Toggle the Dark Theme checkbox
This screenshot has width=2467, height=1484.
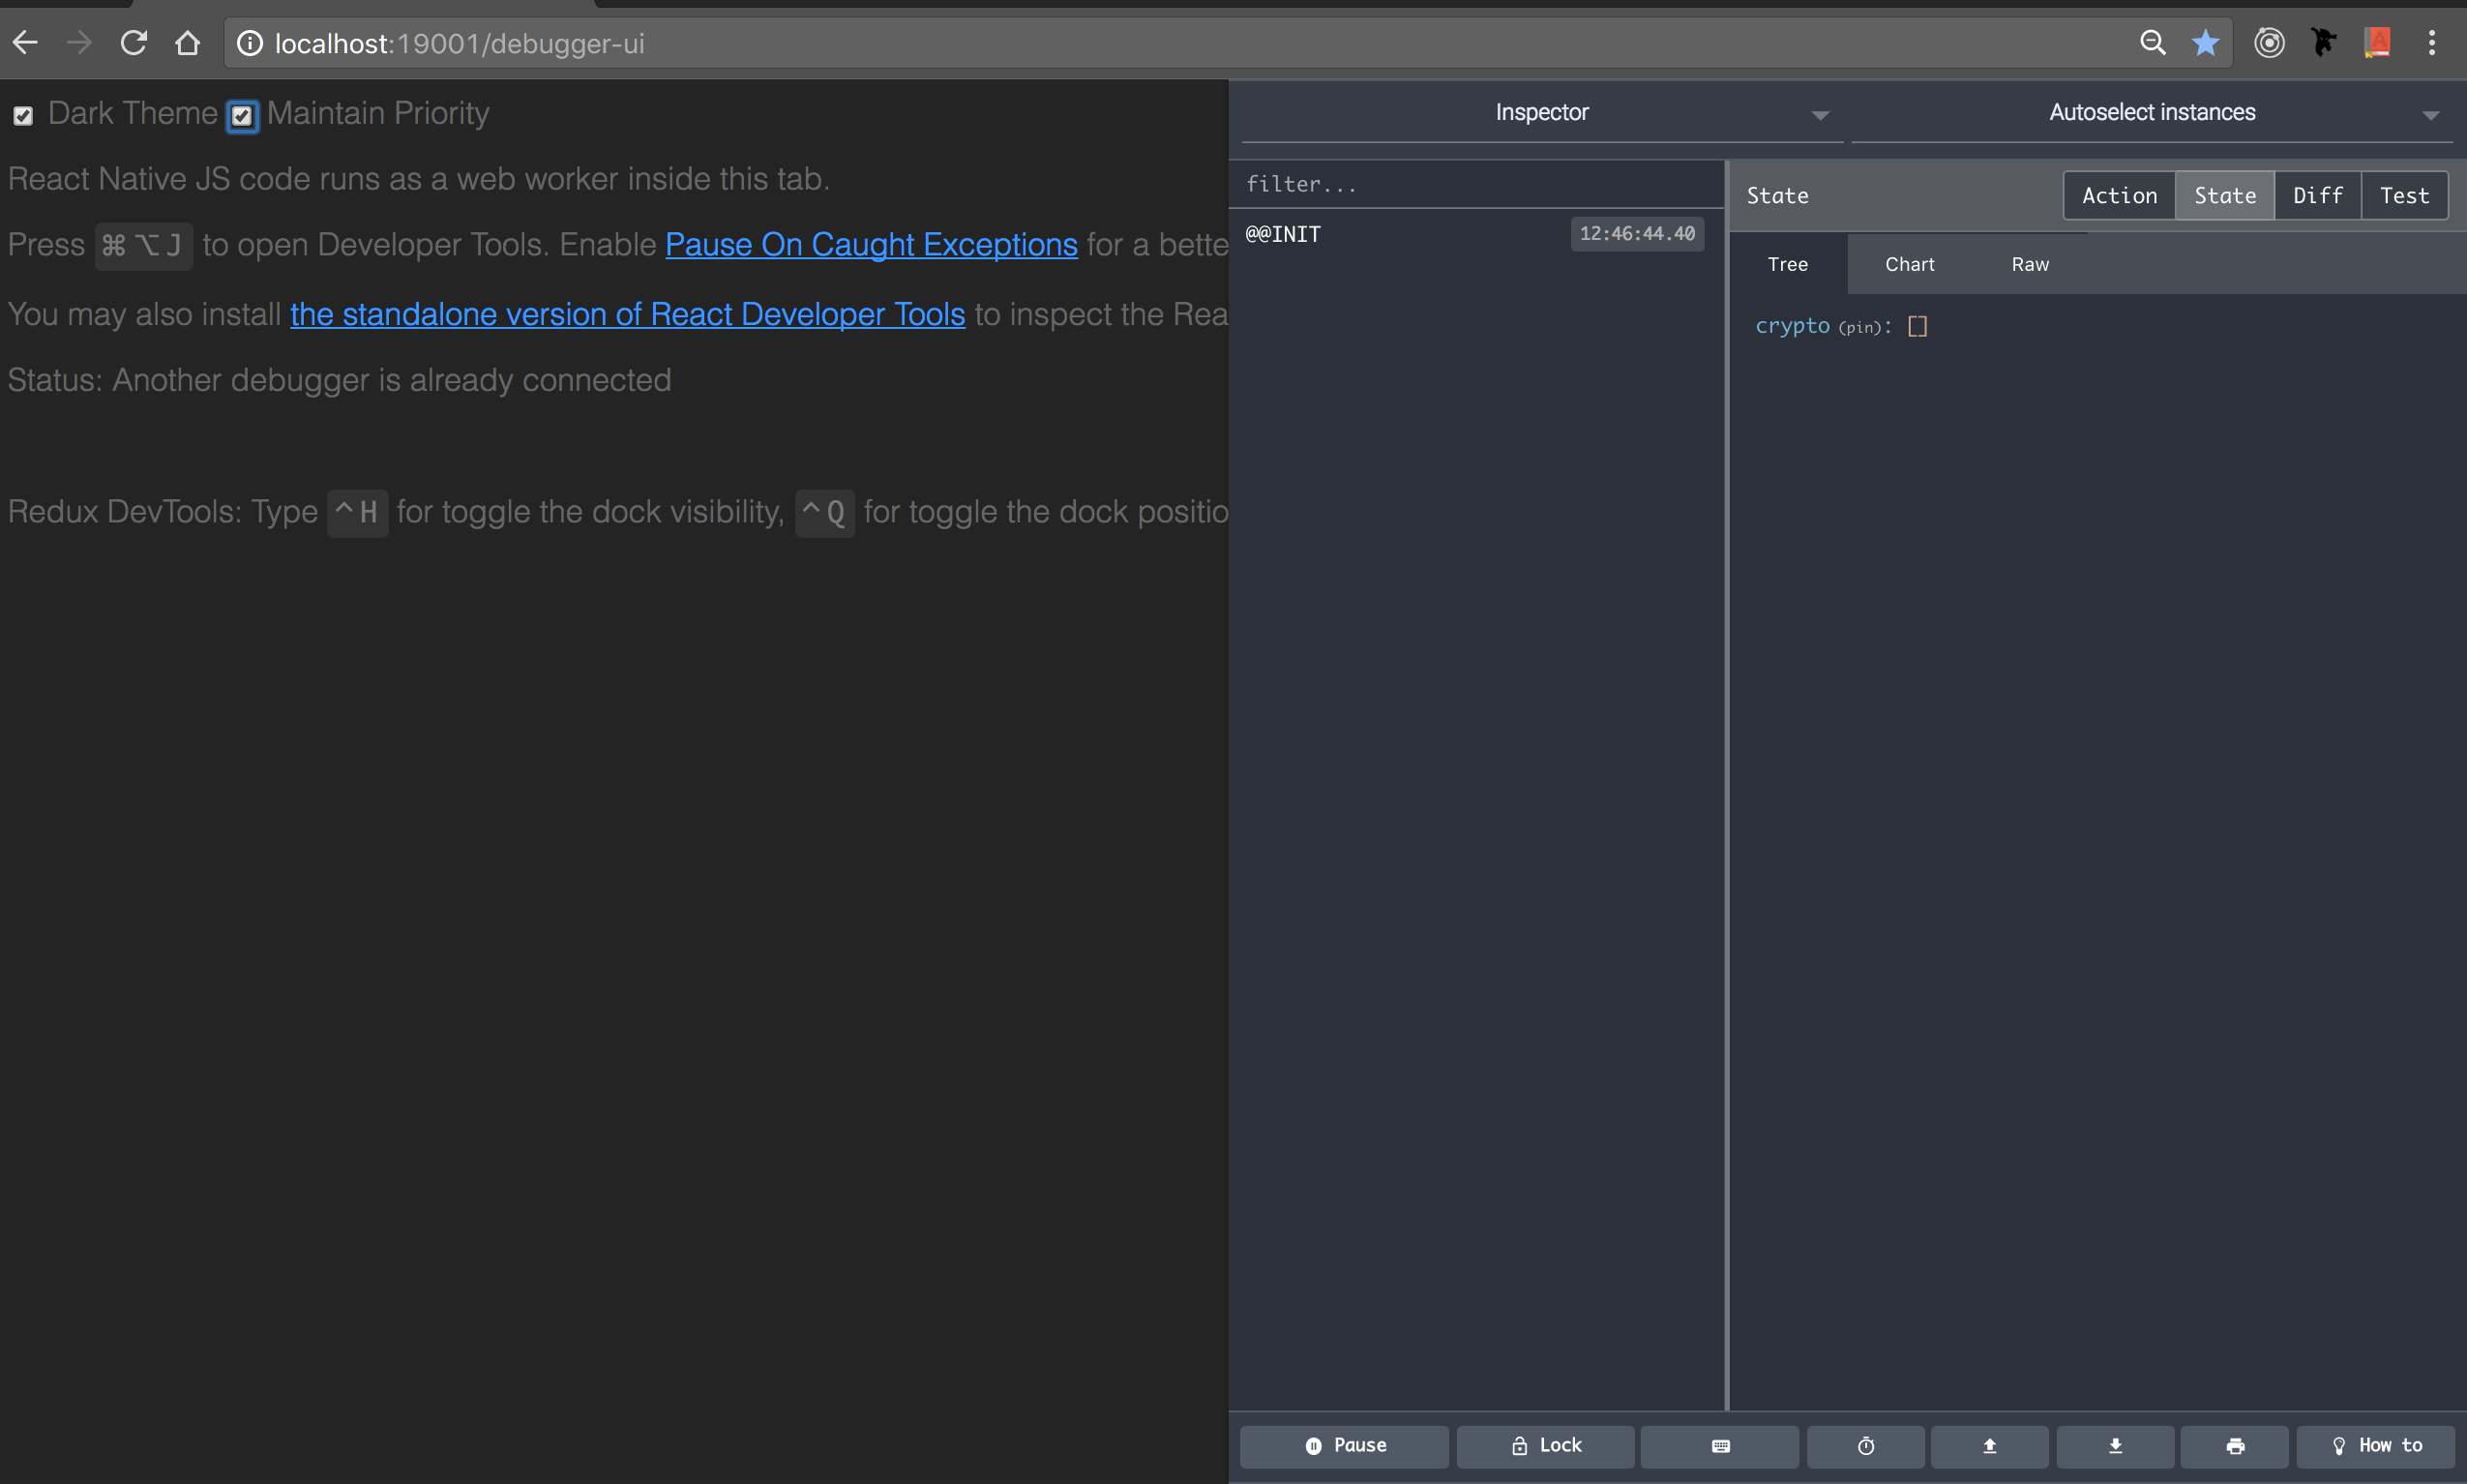pos(24,116)
